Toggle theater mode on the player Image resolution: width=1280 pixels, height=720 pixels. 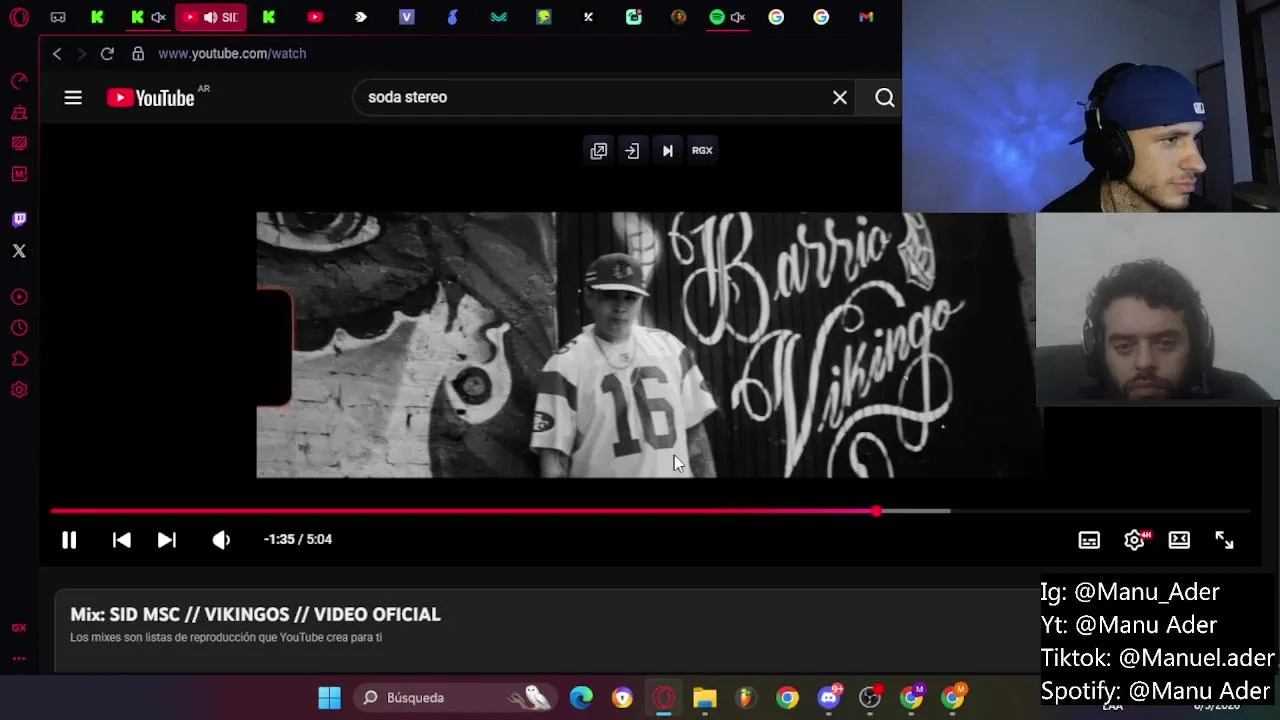pos(1179,540)
